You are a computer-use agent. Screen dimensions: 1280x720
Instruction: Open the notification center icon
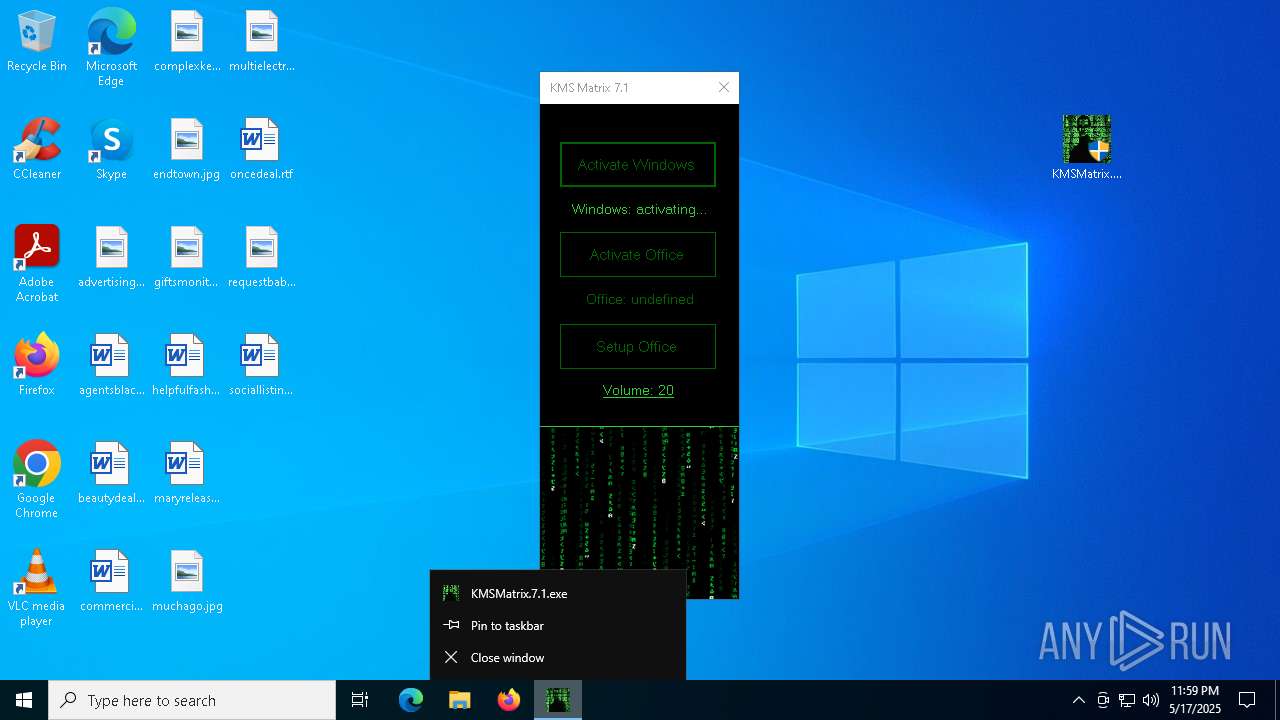point(1247,700)
